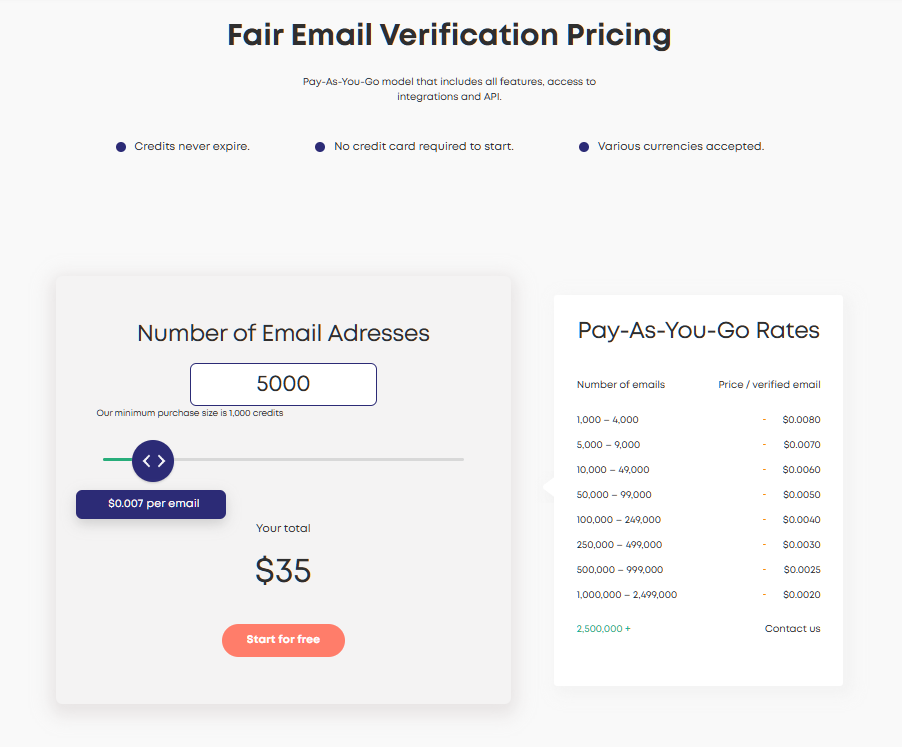The height and width of the screenshot is (747, 902).
Task: Select the 500,000 – 999,000 emails range
Action: point(619,570)
